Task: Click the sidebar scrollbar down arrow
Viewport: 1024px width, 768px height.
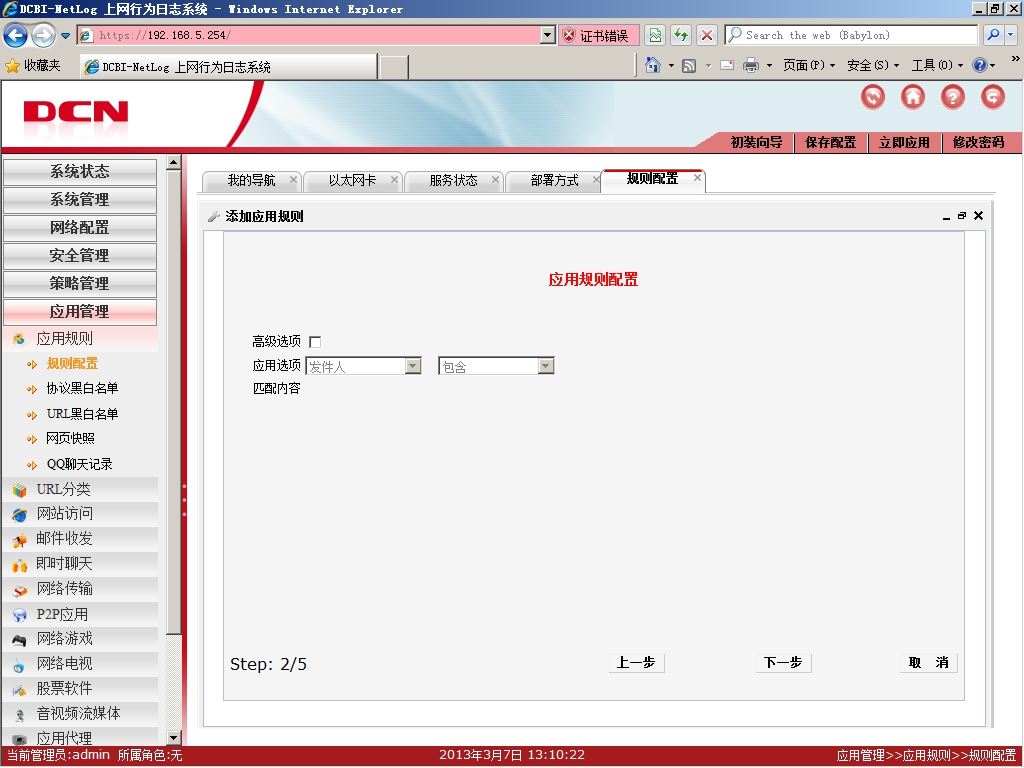Action: coord(174,738)
